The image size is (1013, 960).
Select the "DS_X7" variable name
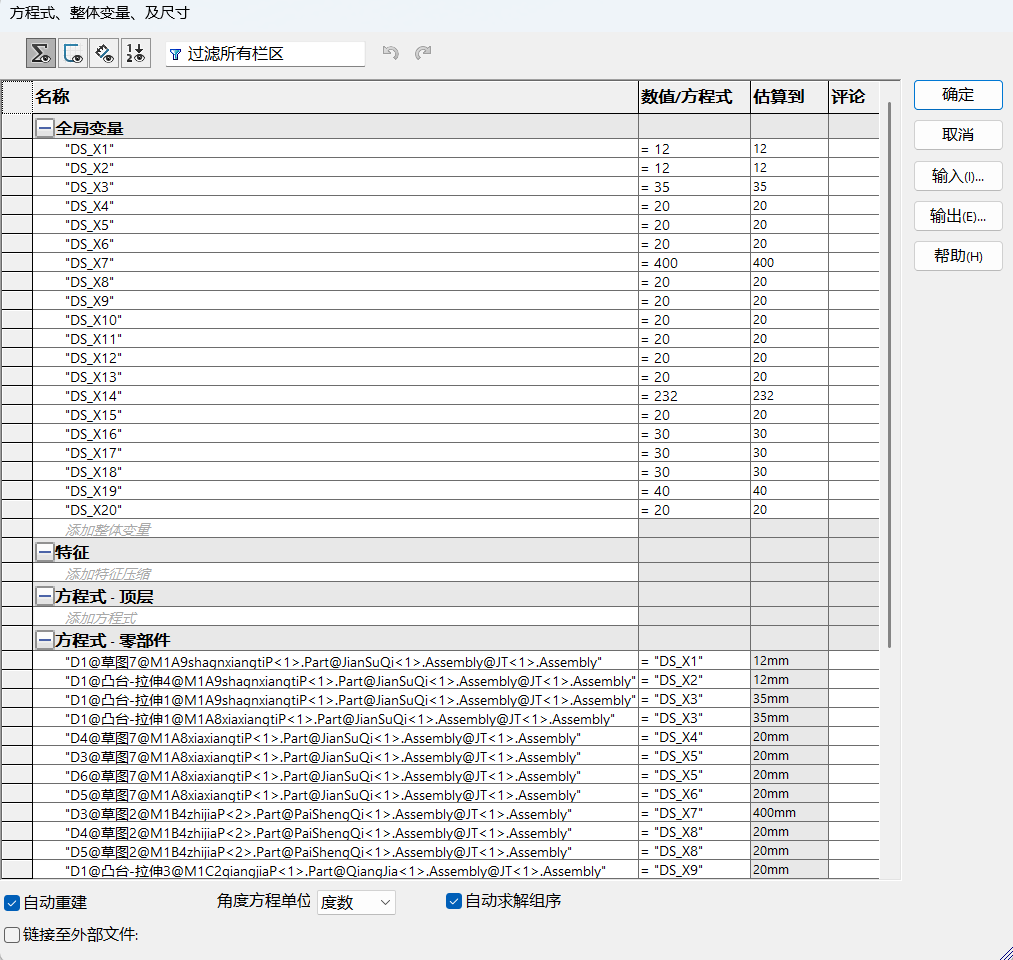click(89, 263)
